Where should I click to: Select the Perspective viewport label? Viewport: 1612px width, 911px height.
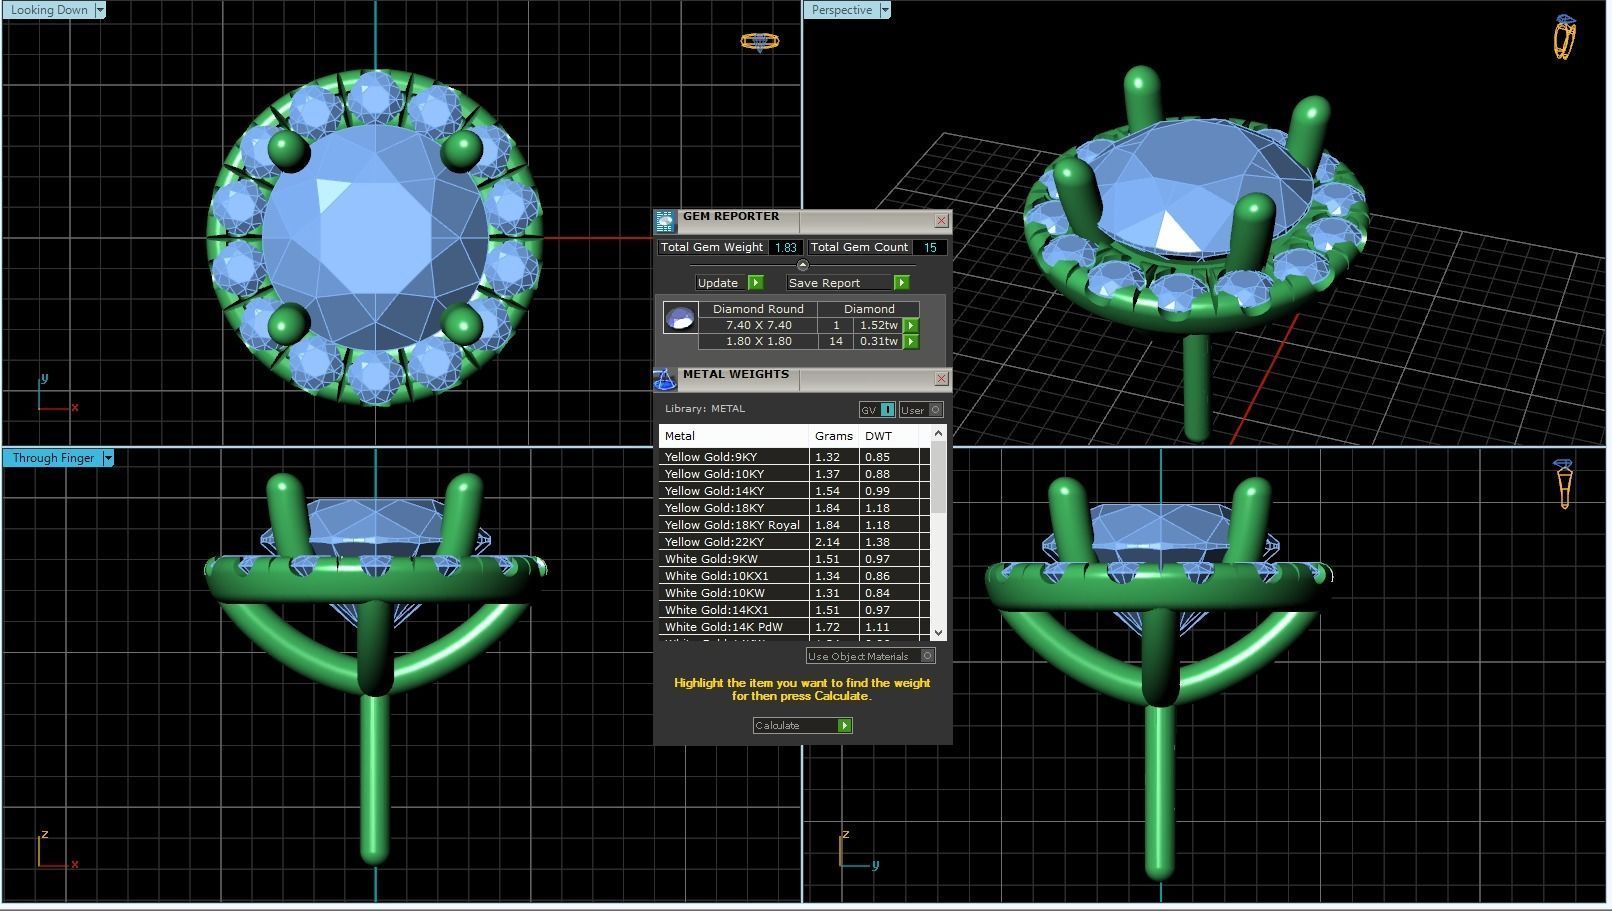pyautogui.click(x=841, y=10)
